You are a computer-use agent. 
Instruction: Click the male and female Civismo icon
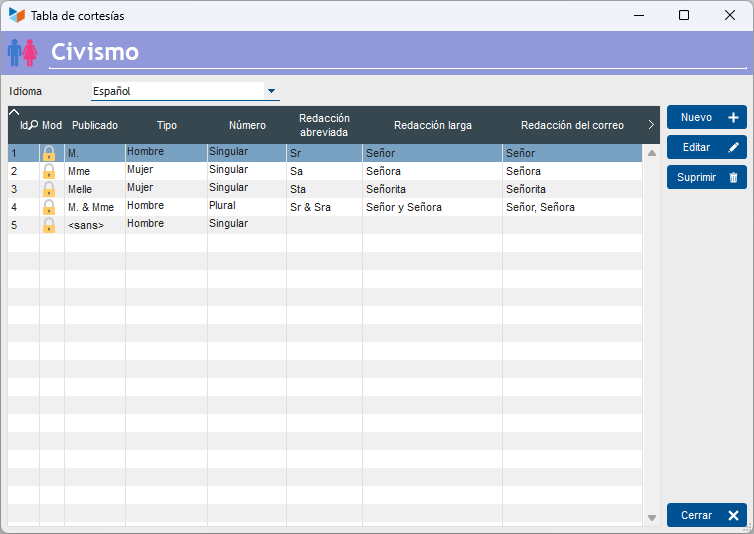tap(23, 52)
